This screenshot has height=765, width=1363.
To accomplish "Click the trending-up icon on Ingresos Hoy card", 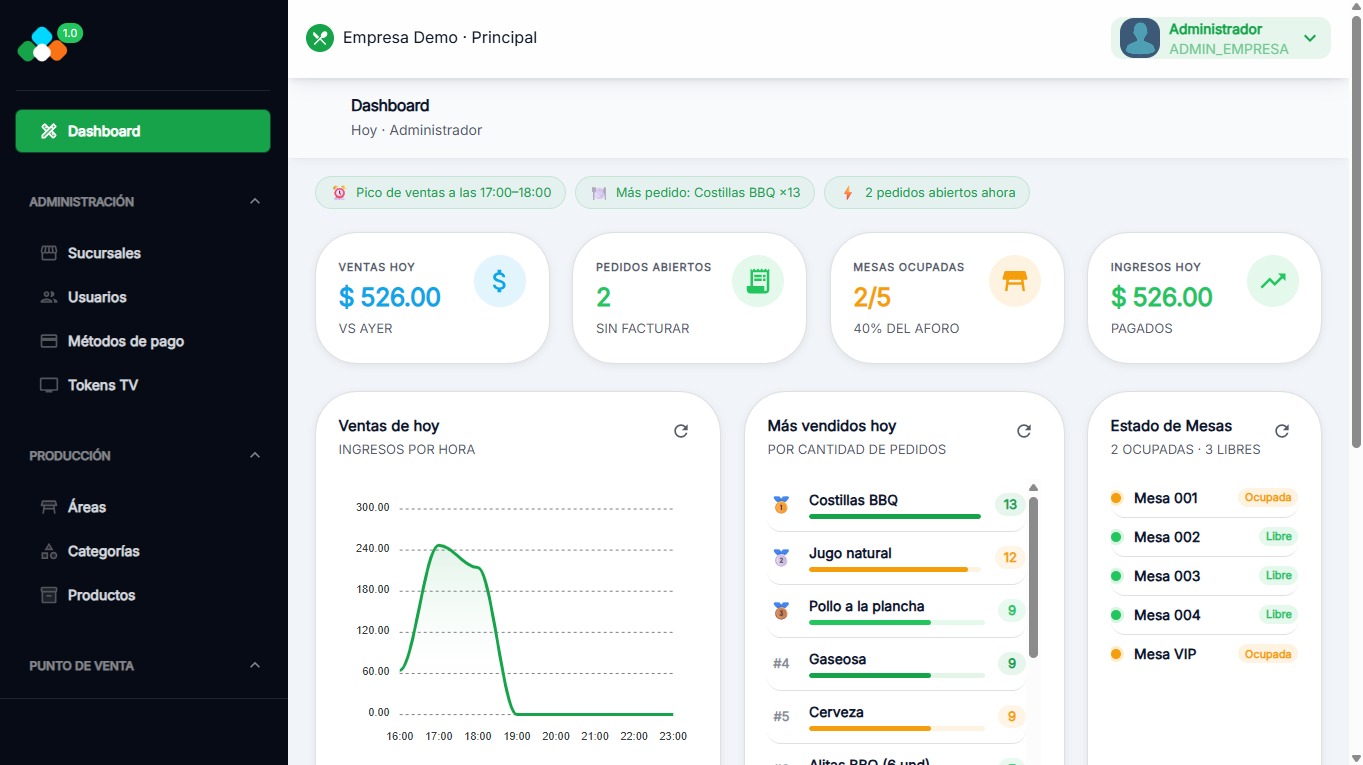I will pos(1272,281).
